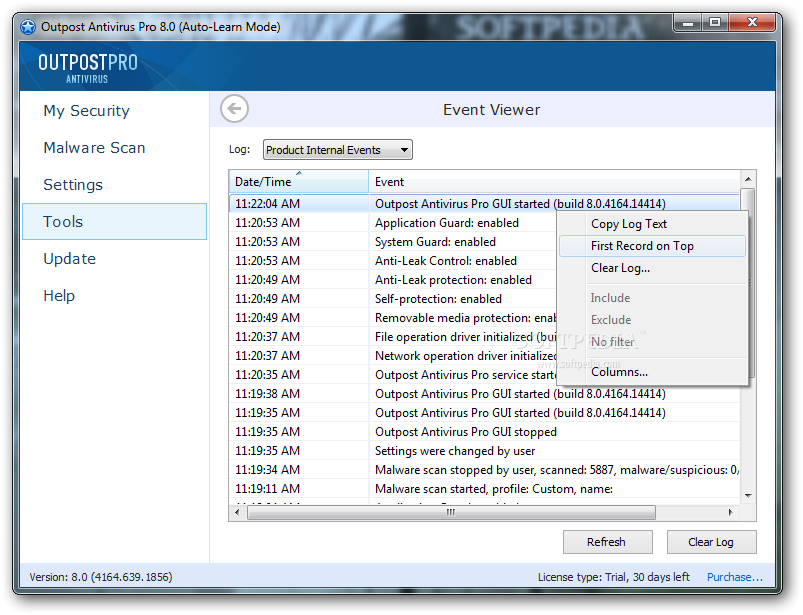
Task: Click the vertical scrollbar up arrow
Action: 748,179
